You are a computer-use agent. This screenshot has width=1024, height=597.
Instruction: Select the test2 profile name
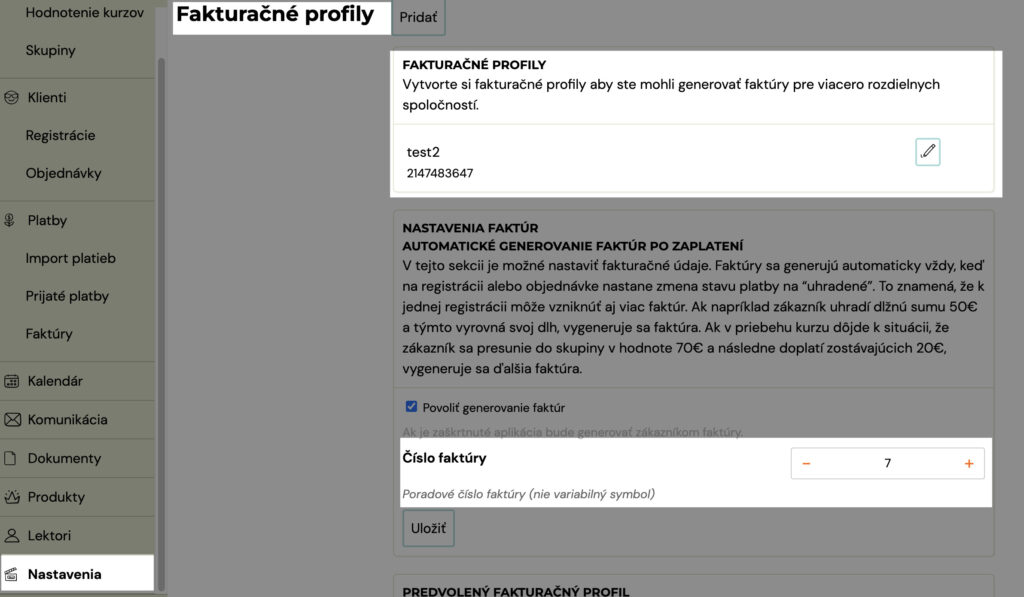(423, 152)
